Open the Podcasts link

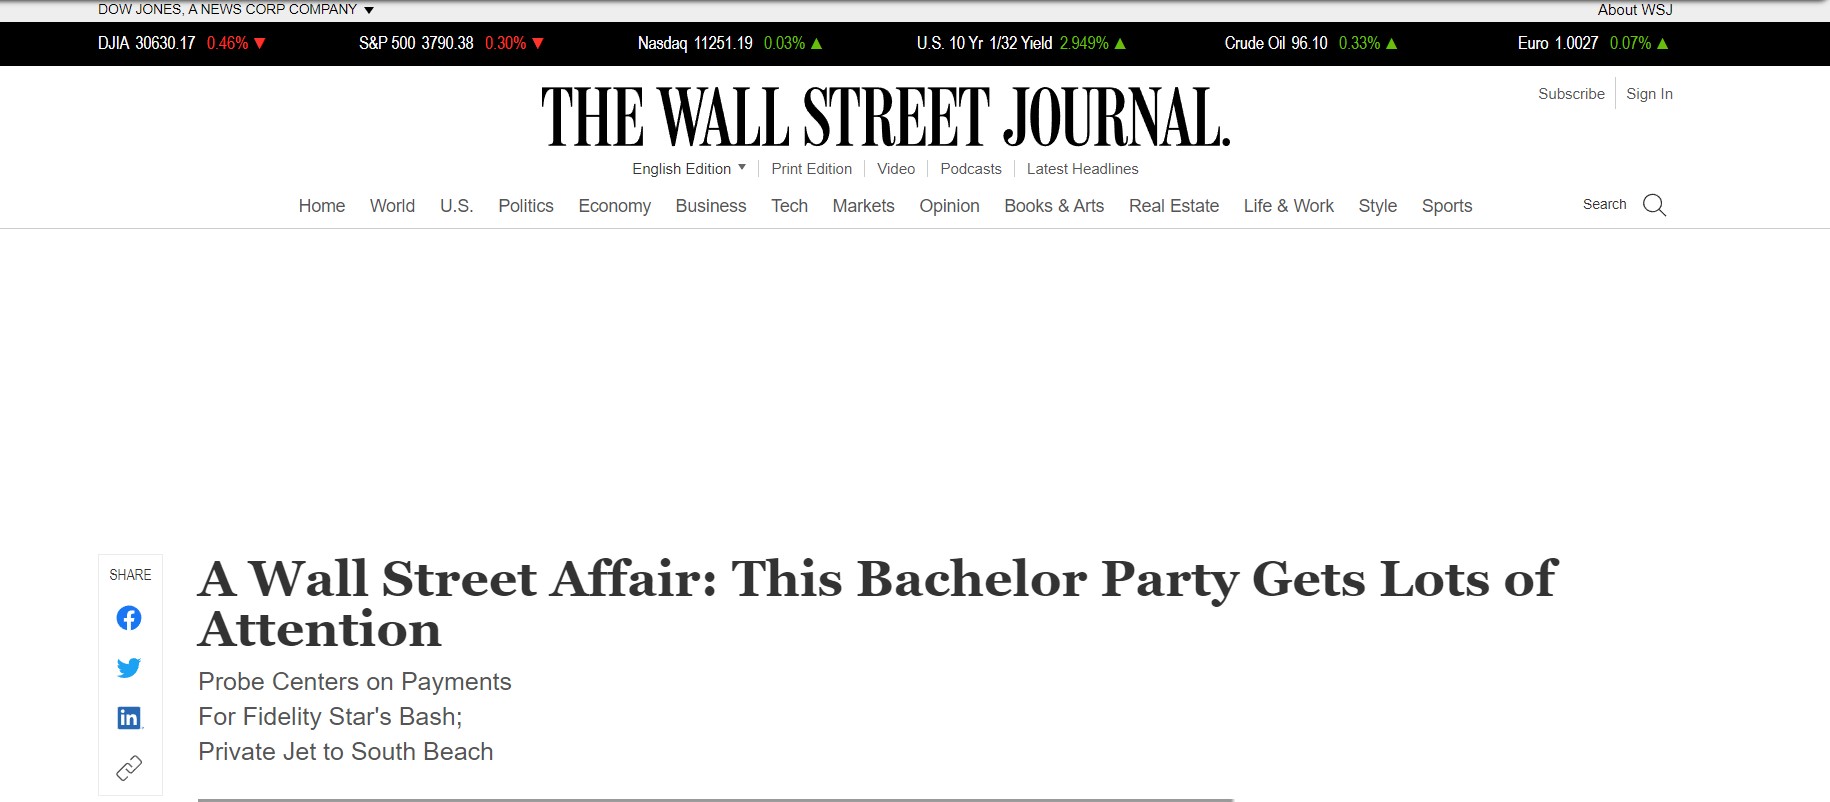click(x=970, y=169)
